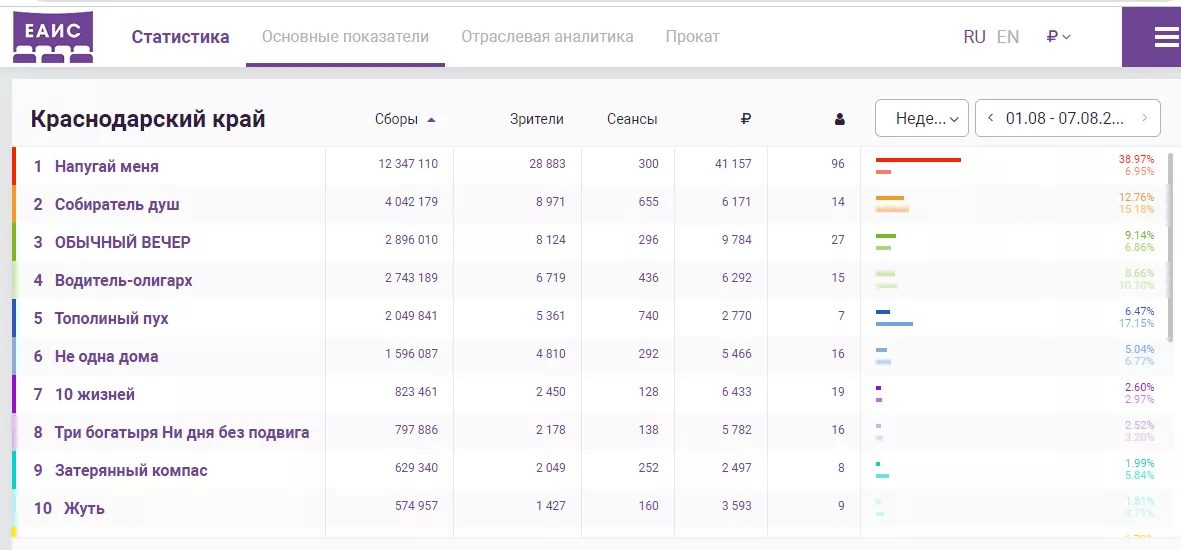
Task: Go to next week arrow
Action: [1145, 118]
